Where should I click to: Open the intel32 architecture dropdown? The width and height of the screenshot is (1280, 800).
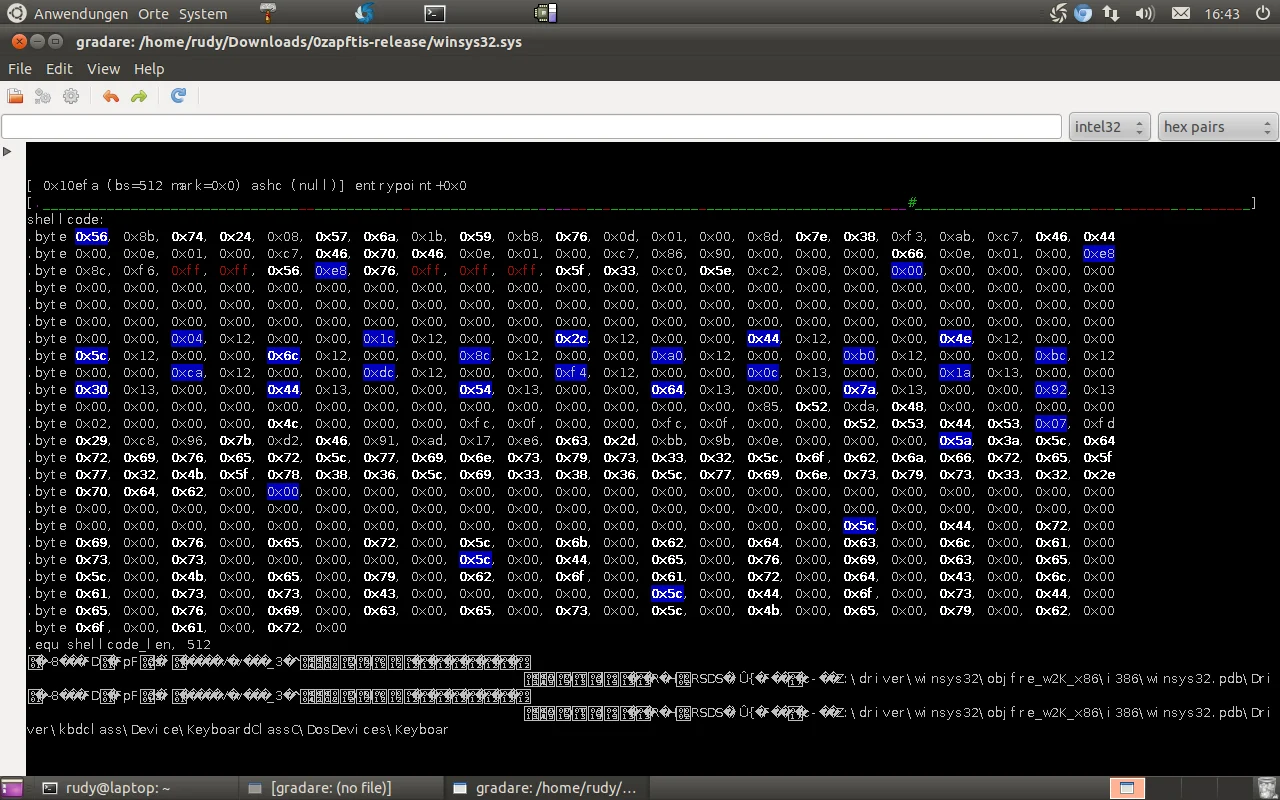[1110, 127]
